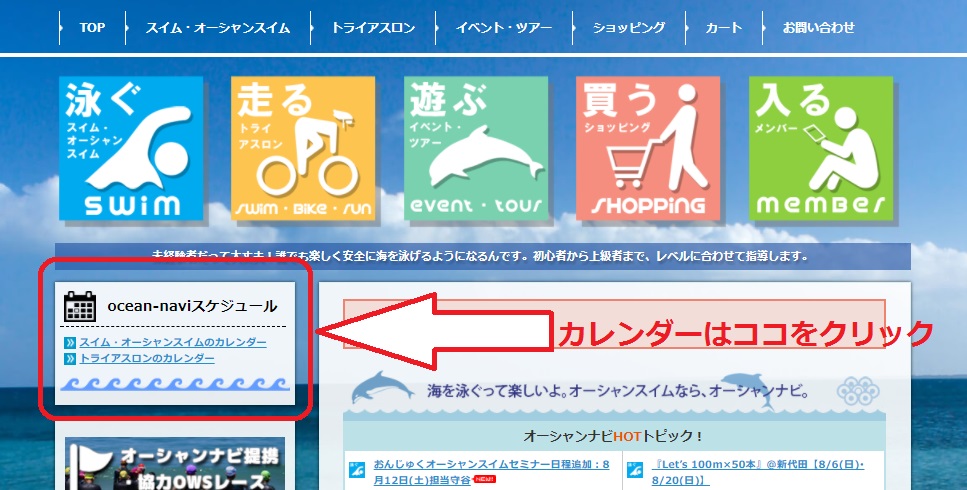Select トライアスロン in top navigation
Image resolution: width=967 pixels, height=490 pixels.
click(373, 28)
